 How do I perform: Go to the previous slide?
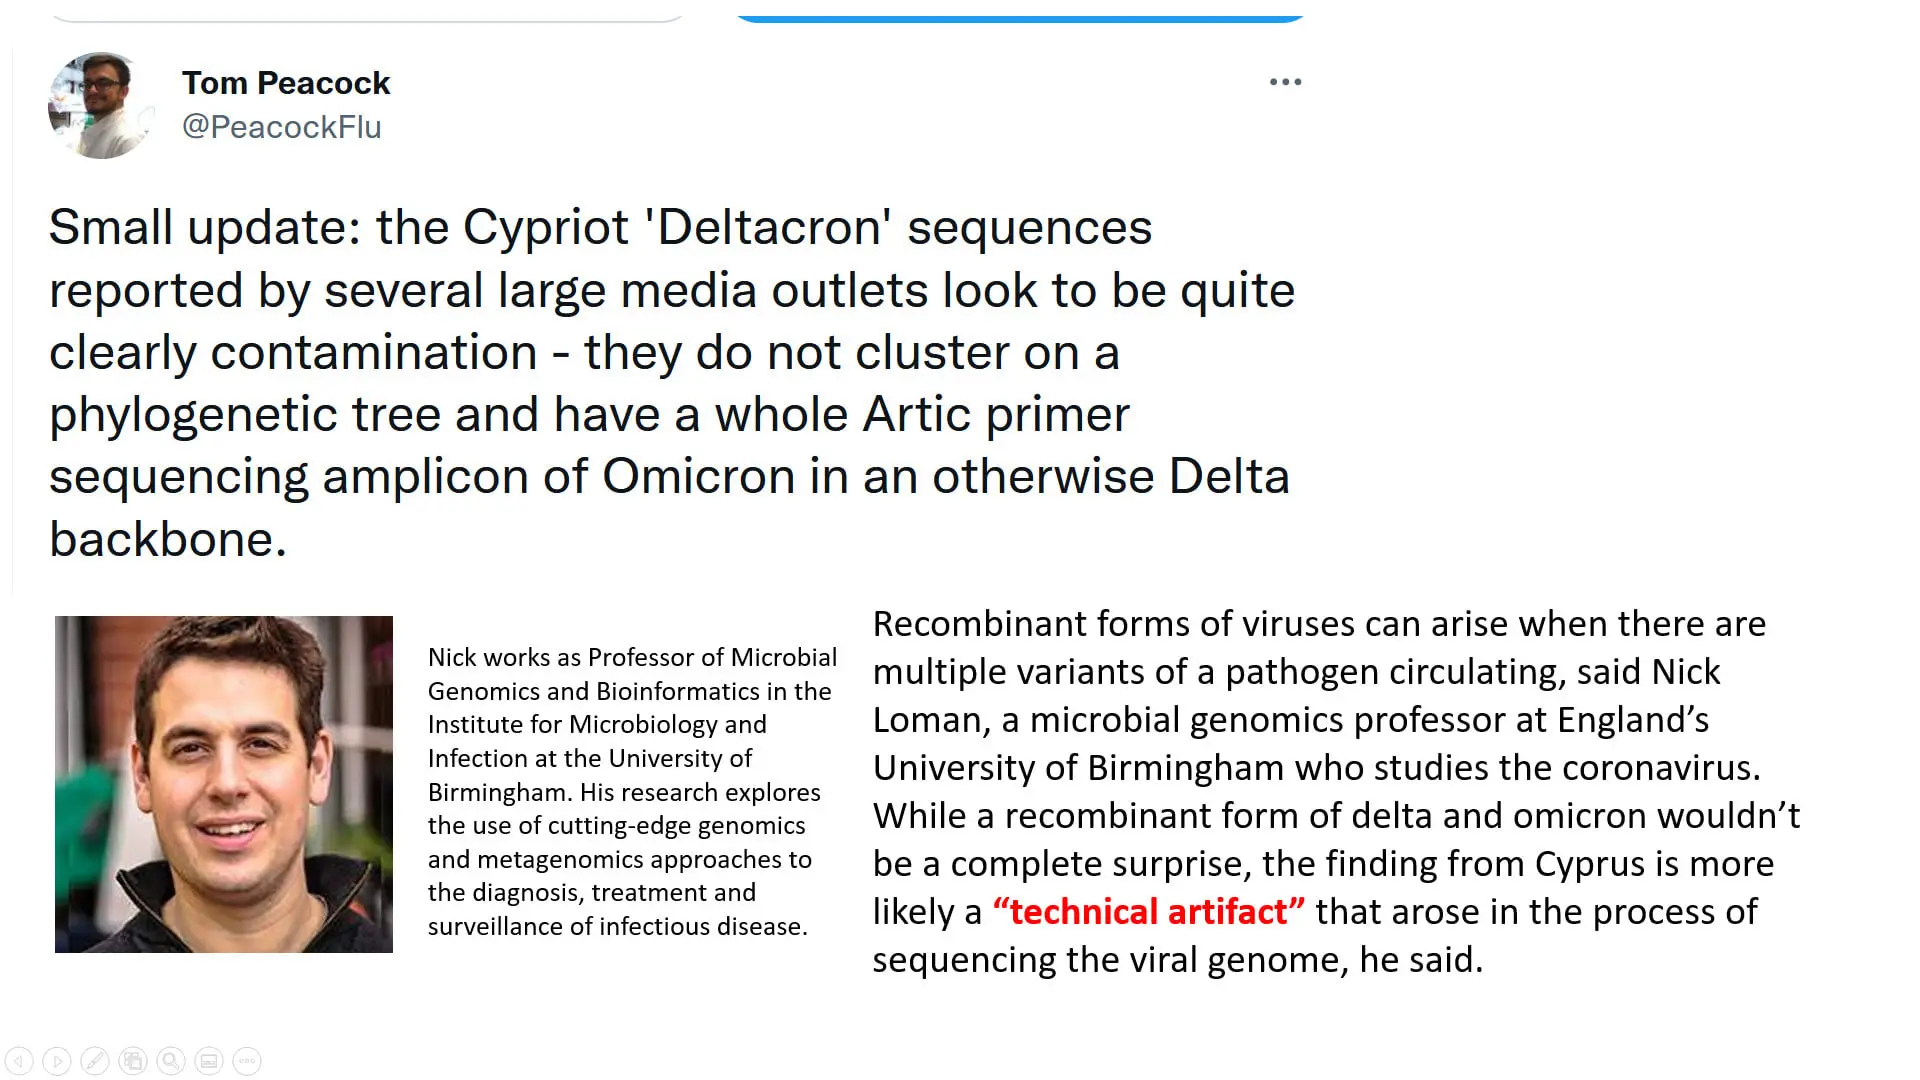point(19,1060)
